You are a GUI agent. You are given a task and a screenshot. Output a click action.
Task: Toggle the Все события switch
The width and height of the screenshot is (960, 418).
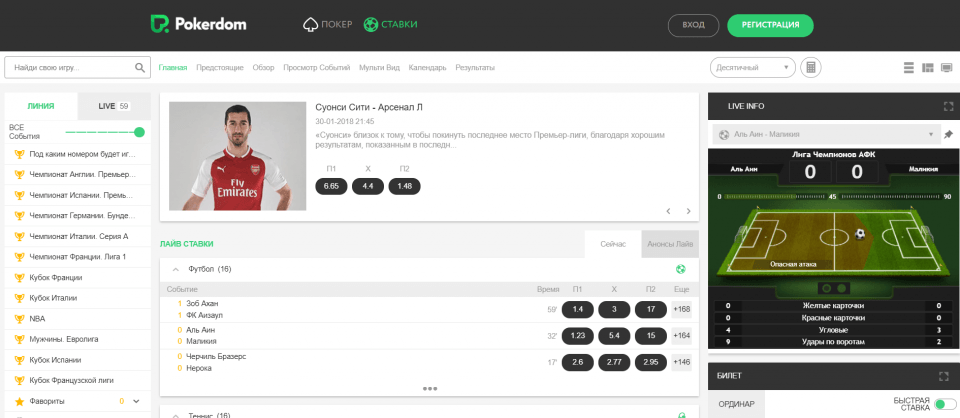point(138,132)
